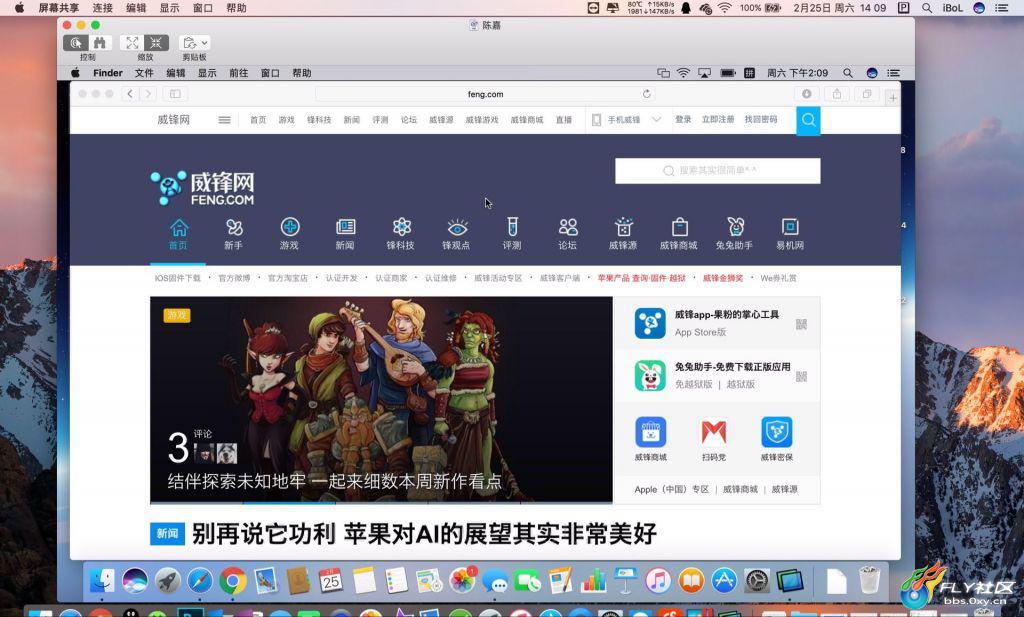Open remote Spotlight search icon
The width and height of the screenshot is (1024, 617).
[x=848, y=73]
